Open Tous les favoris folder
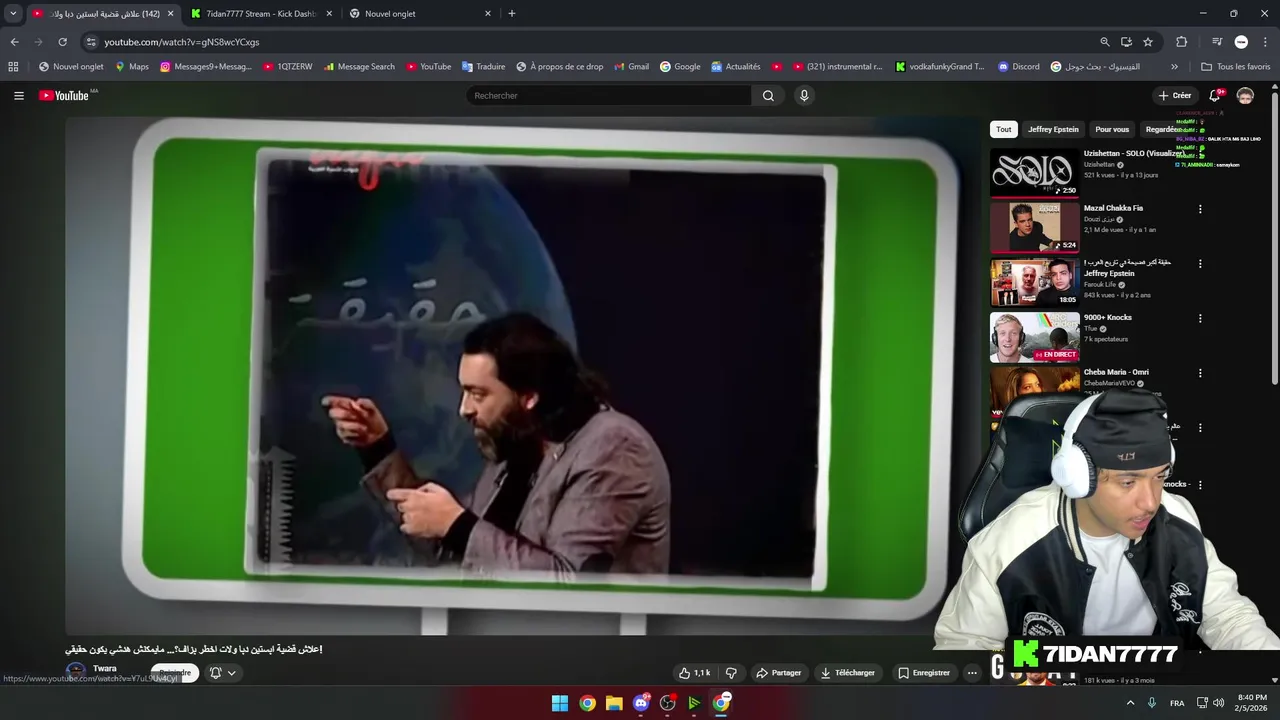The height and width of the screenshot is (720, 1280). pyautogui.click(x=1235, y=67)
